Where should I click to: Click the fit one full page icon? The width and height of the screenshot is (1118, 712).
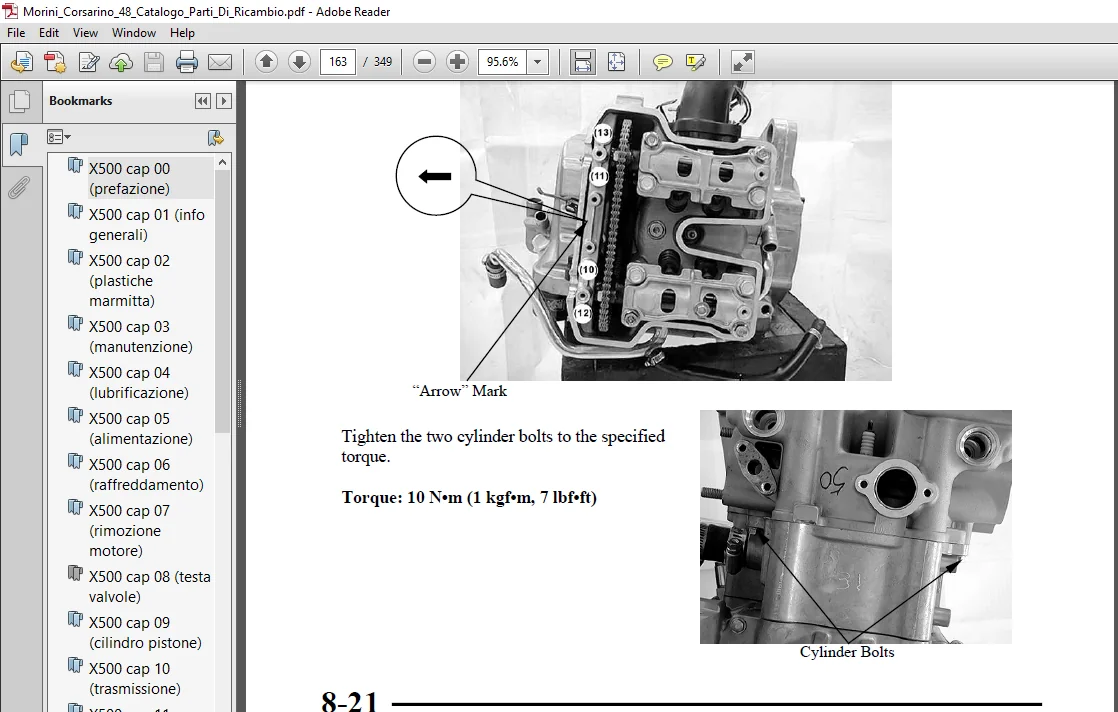tap(616, 62)
